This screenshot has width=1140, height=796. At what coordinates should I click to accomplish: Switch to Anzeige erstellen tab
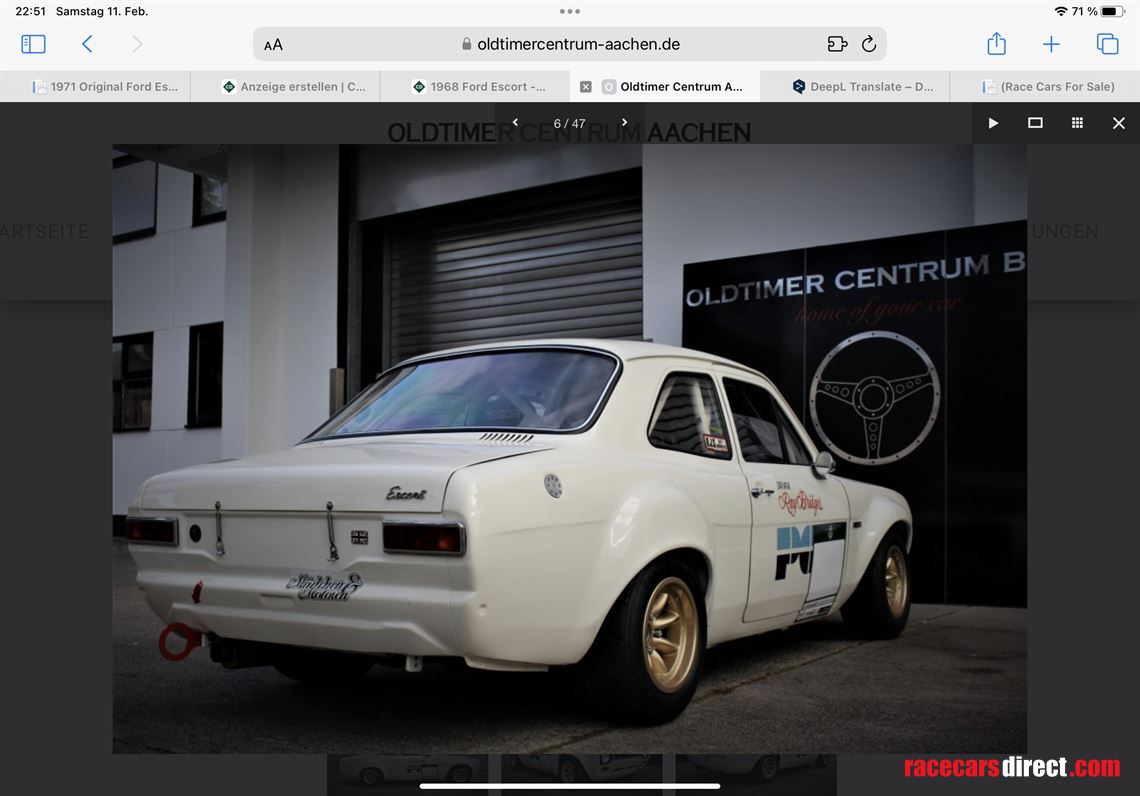click(295, 87)
